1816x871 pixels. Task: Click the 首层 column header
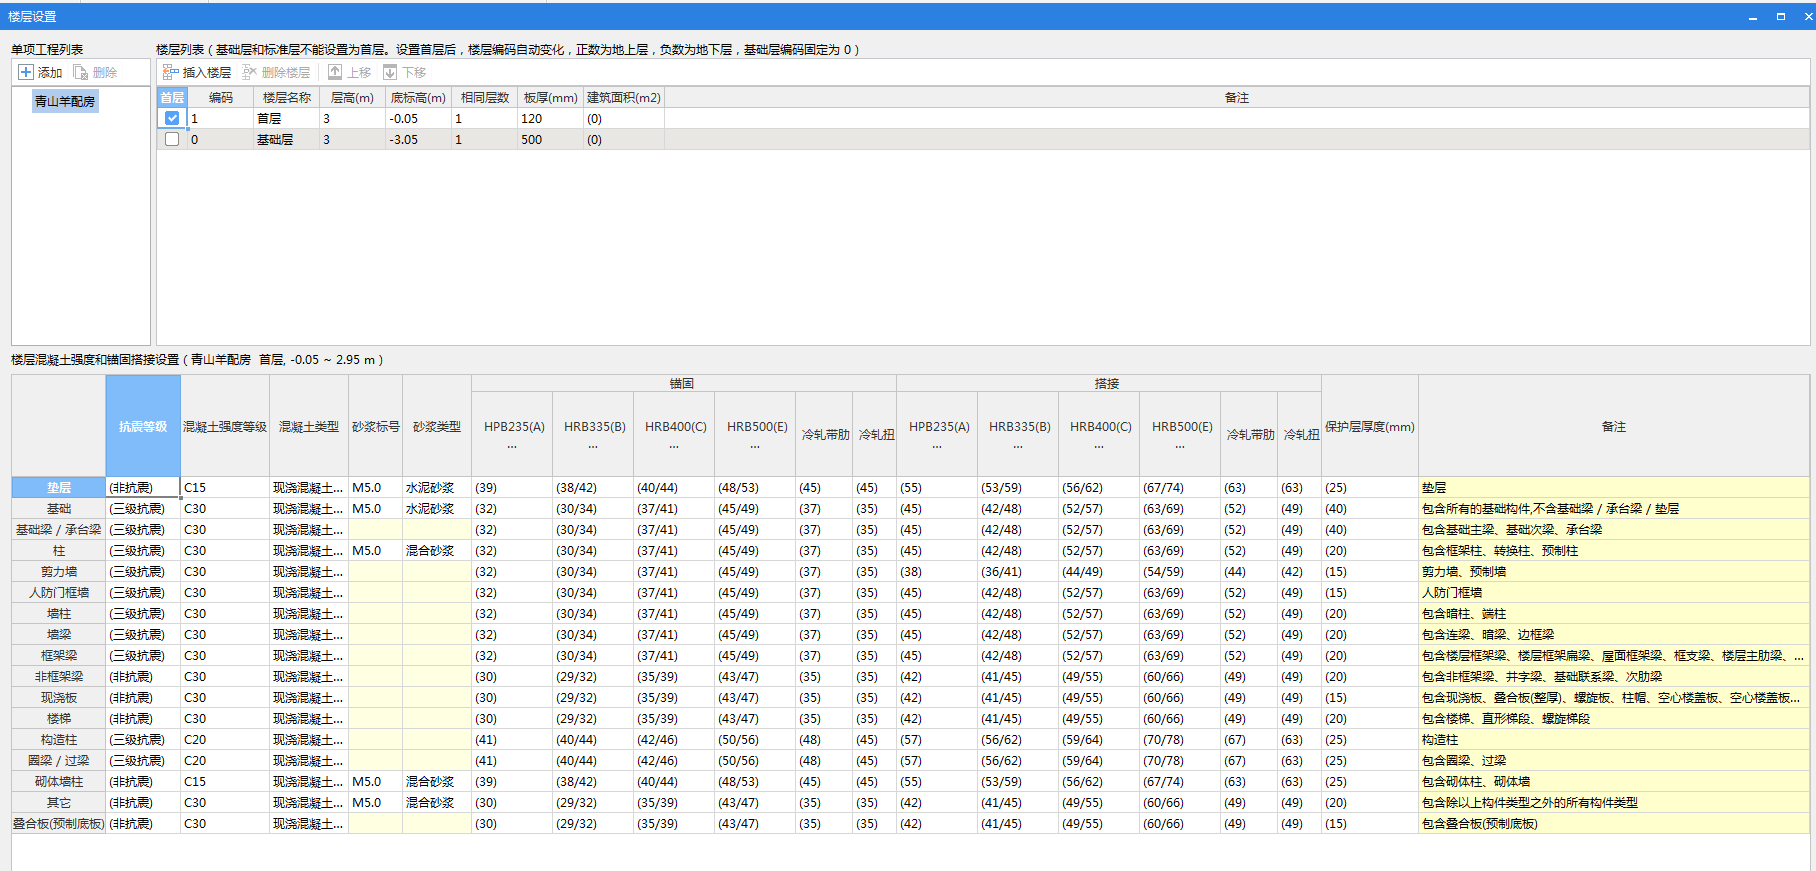tap(172, 97)
